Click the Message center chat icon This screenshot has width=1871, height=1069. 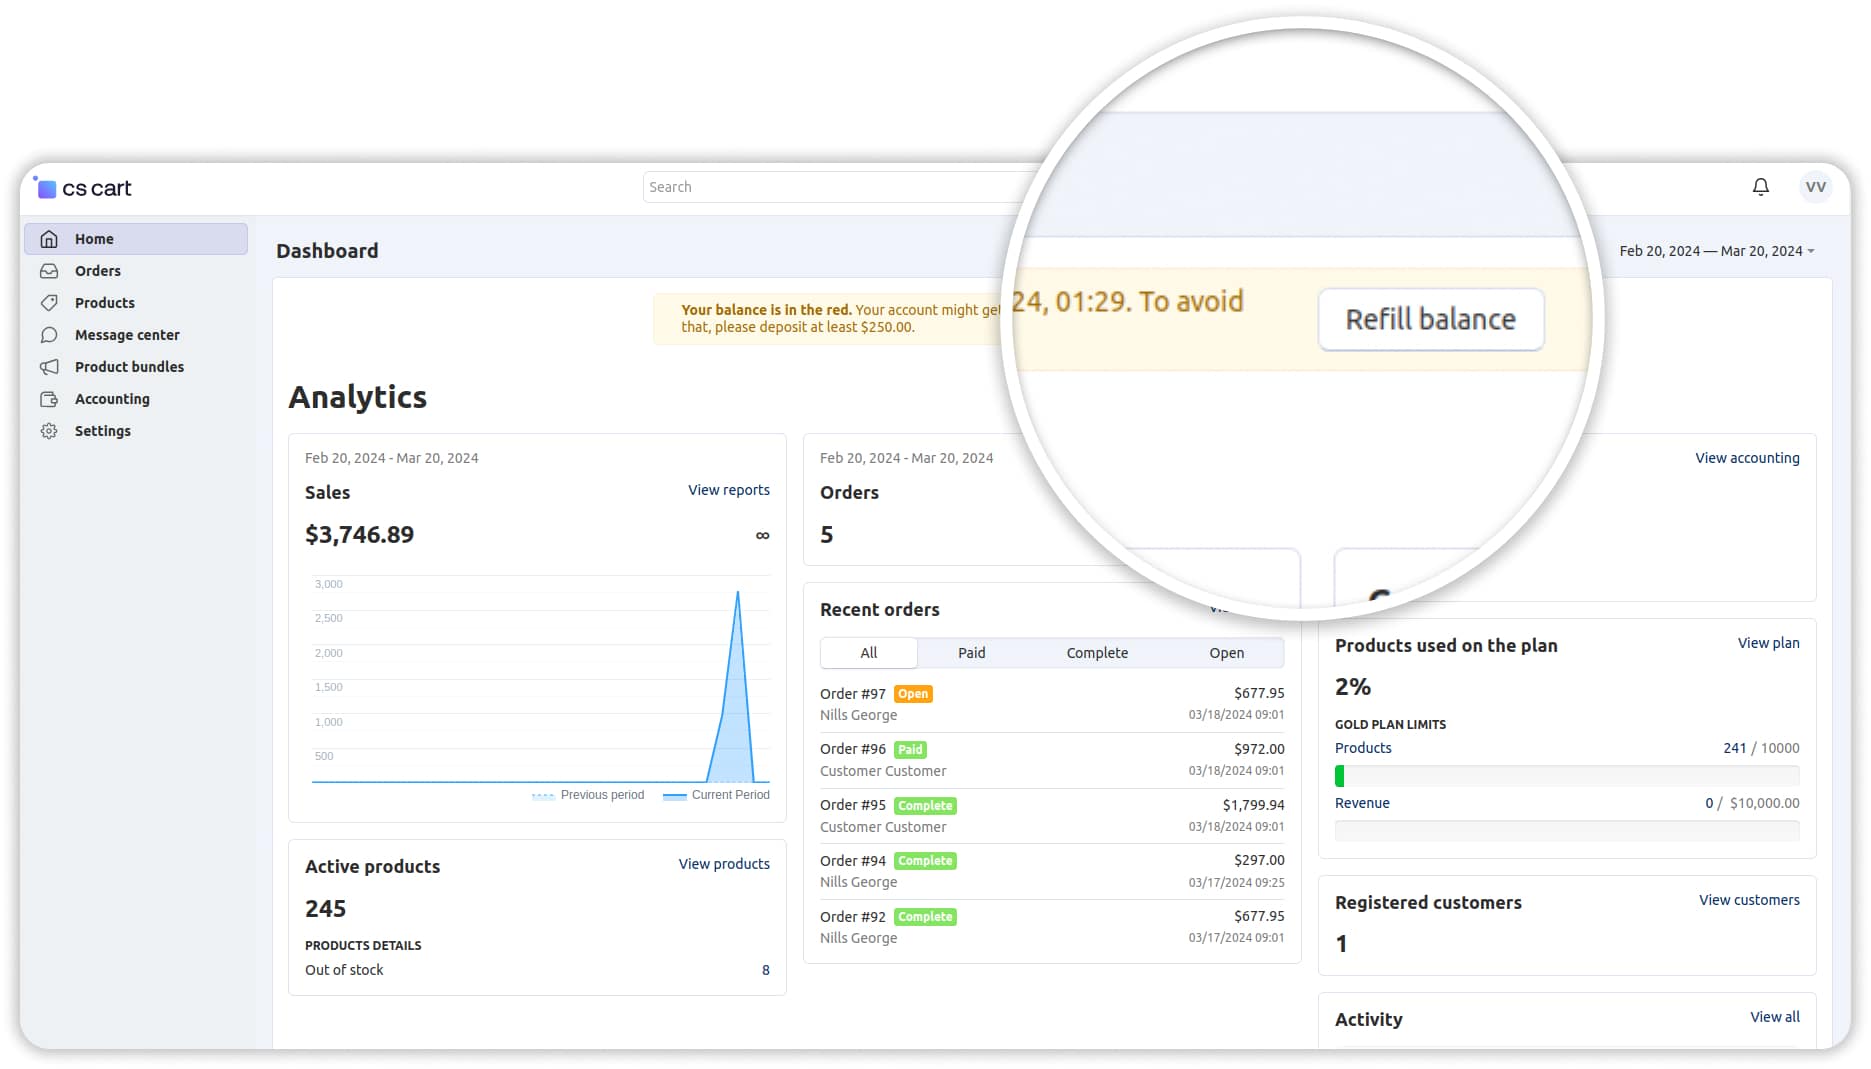[49, 335]
